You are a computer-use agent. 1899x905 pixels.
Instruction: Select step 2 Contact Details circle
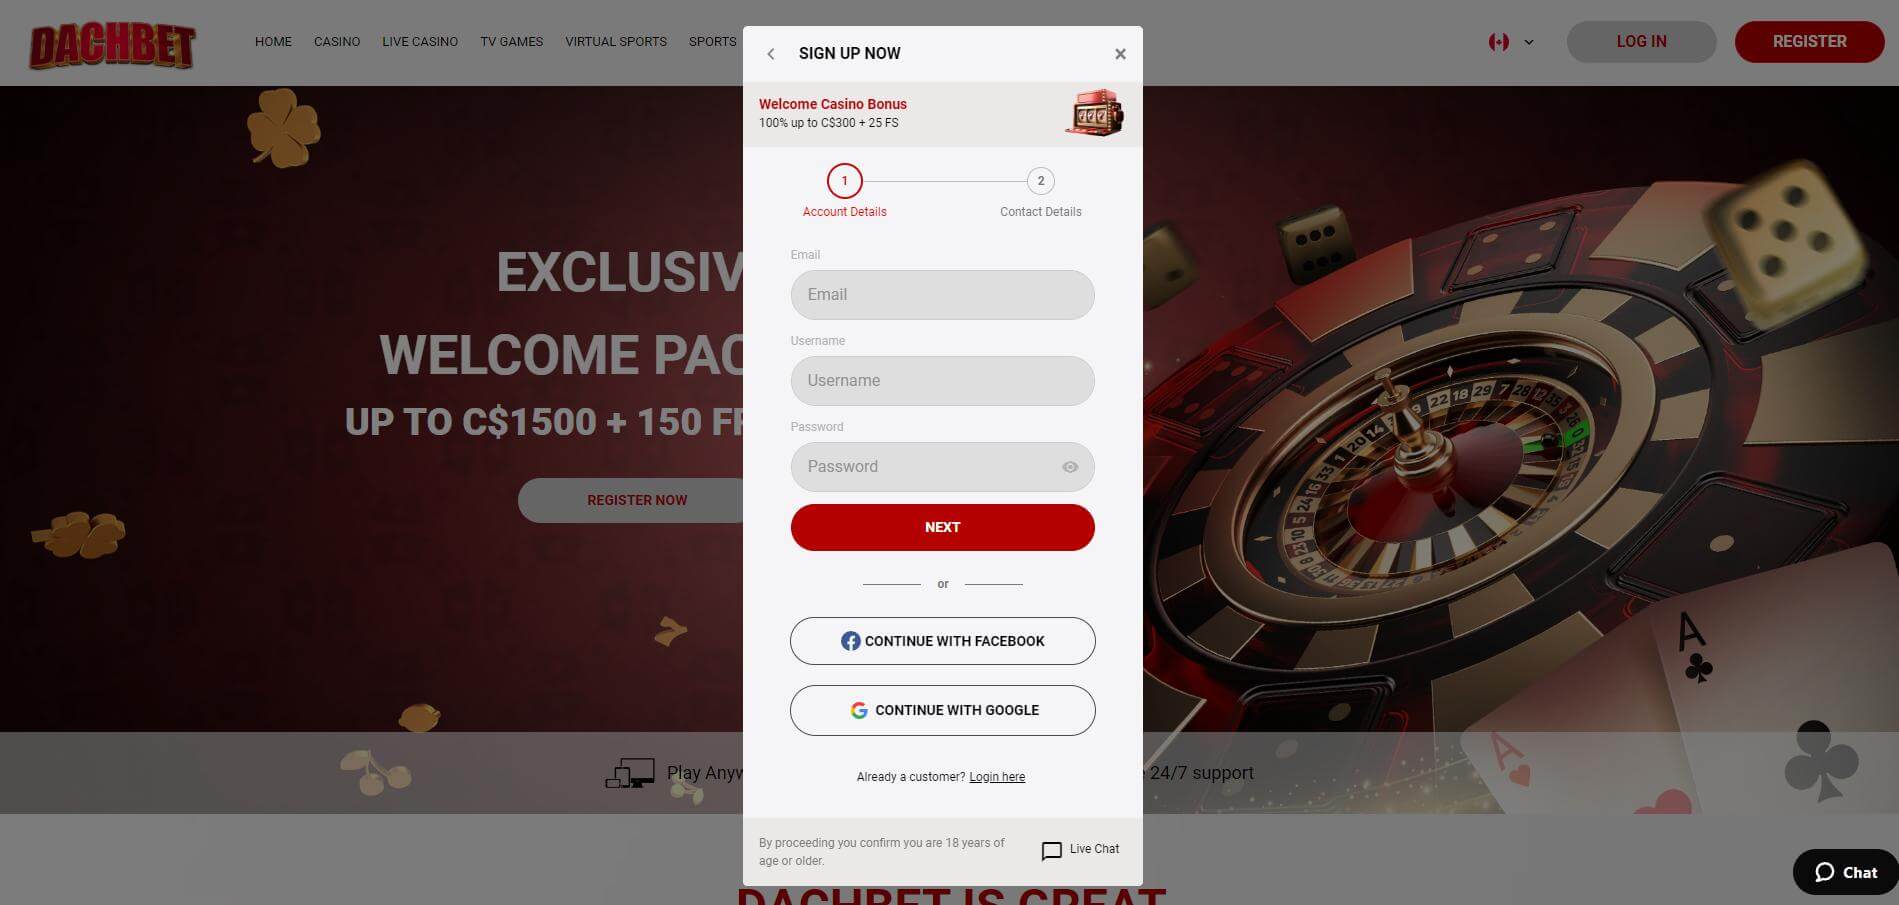[x=1040, y=181]
